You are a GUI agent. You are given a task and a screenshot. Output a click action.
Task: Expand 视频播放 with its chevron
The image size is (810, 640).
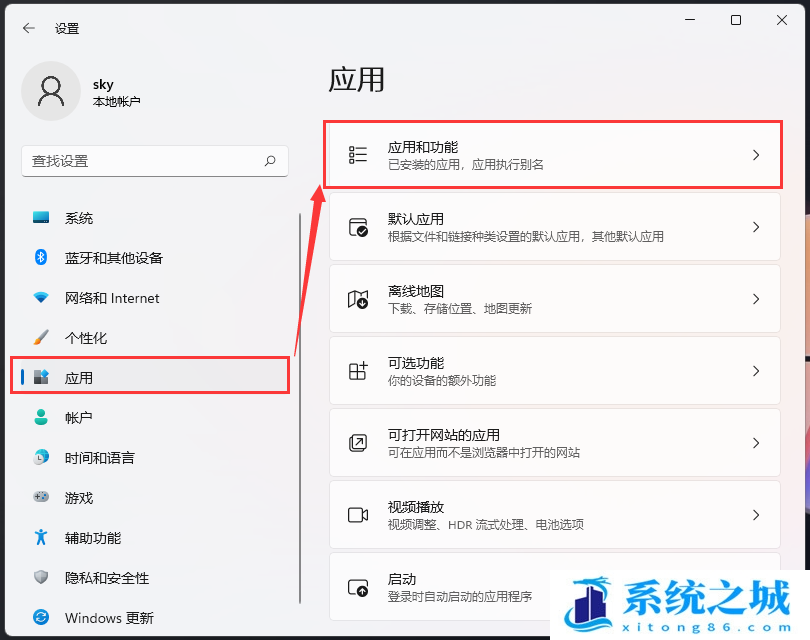tap(756, 515)
